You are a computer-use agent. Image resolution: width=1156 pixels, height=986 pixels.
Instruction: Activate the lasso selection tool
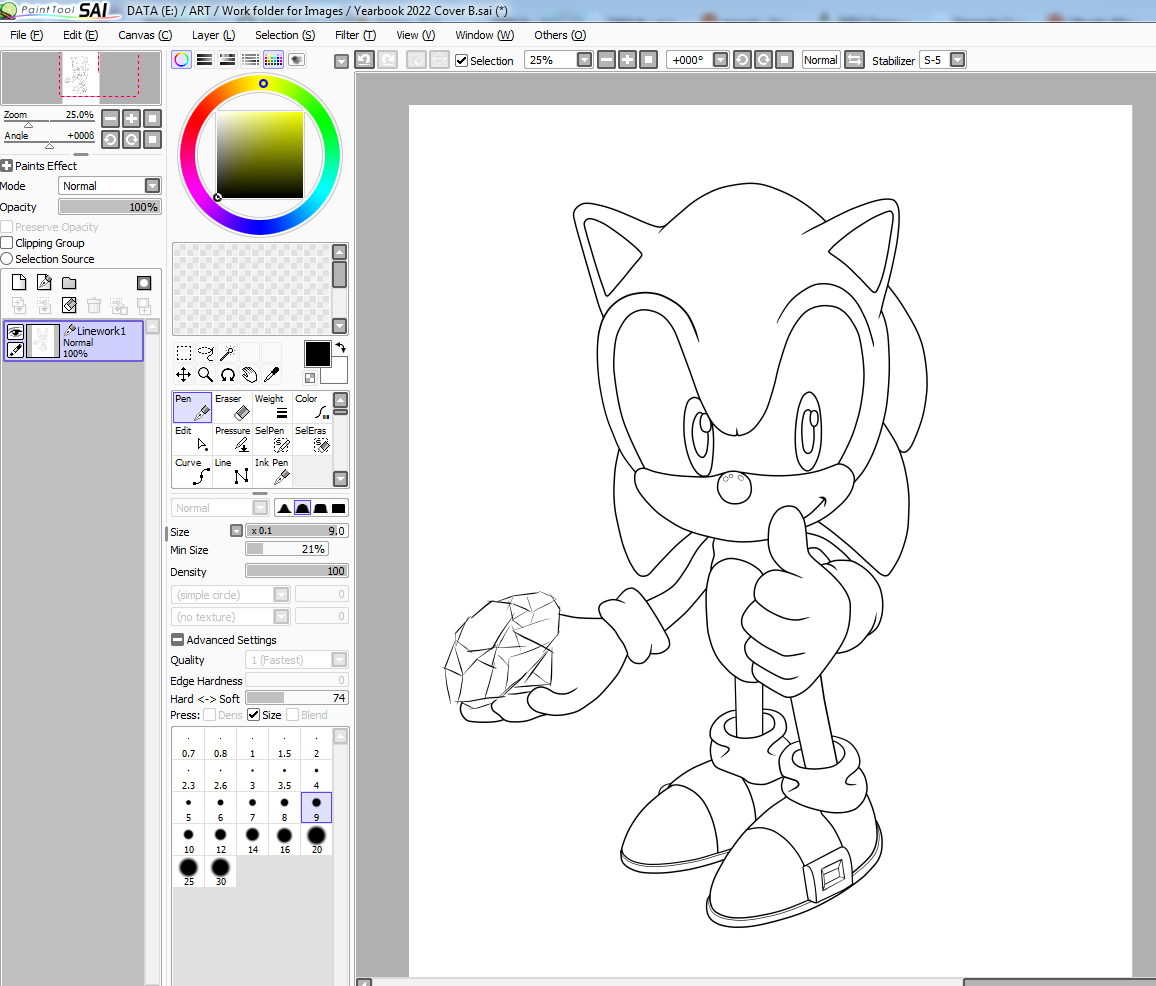pos(206,353)
